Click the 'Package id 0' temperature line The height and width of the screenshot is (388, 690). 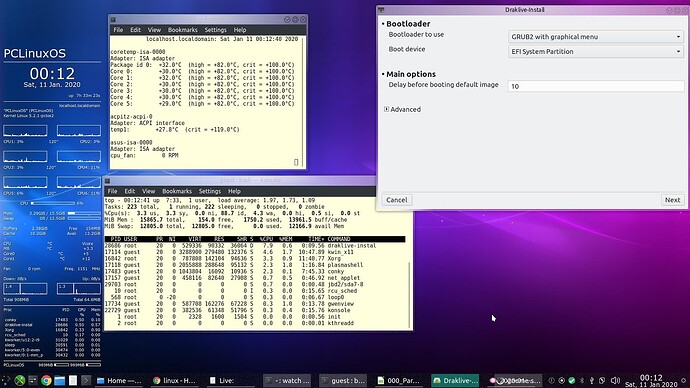click(x=202, y=65)
